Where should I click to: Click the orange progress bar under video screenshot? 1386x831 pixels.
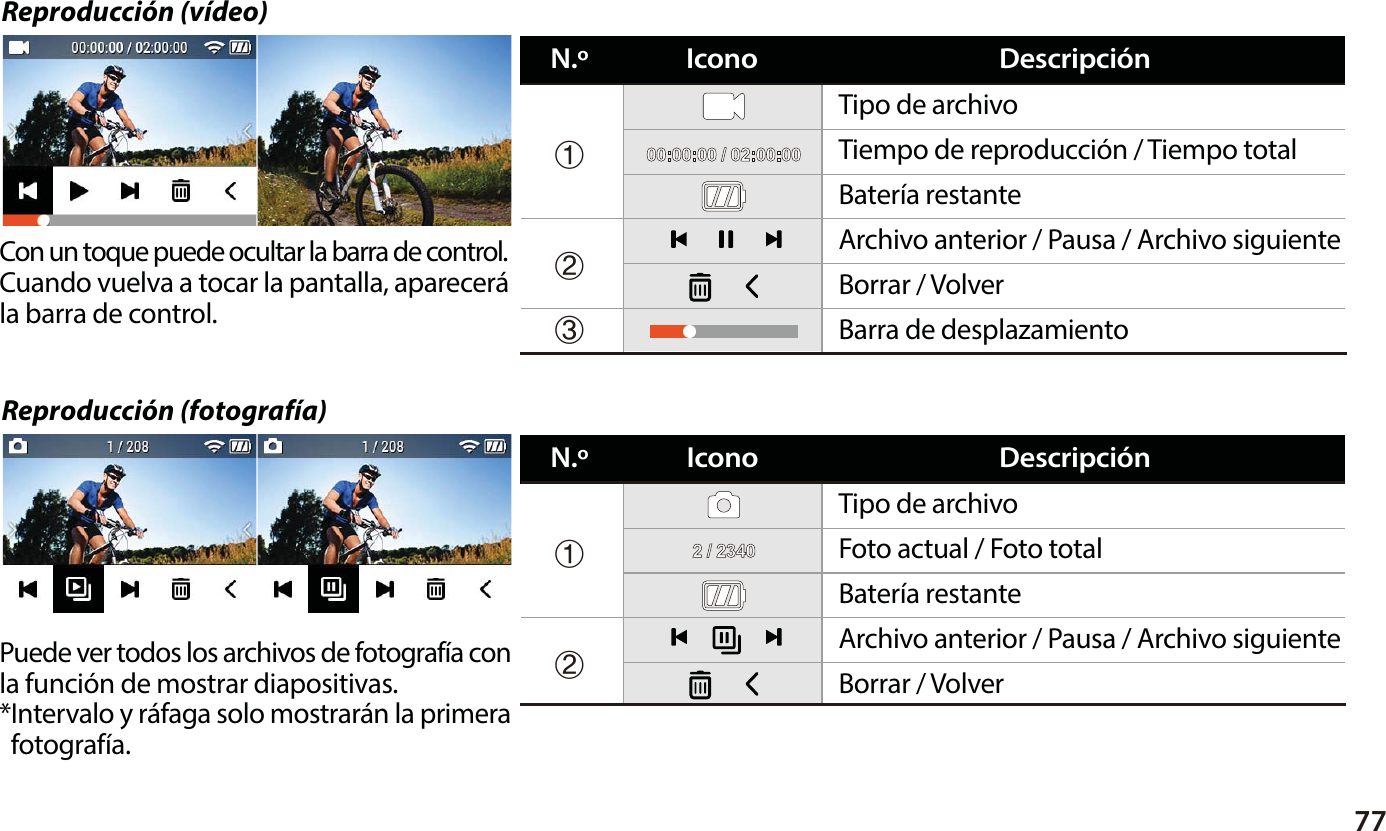130,220
